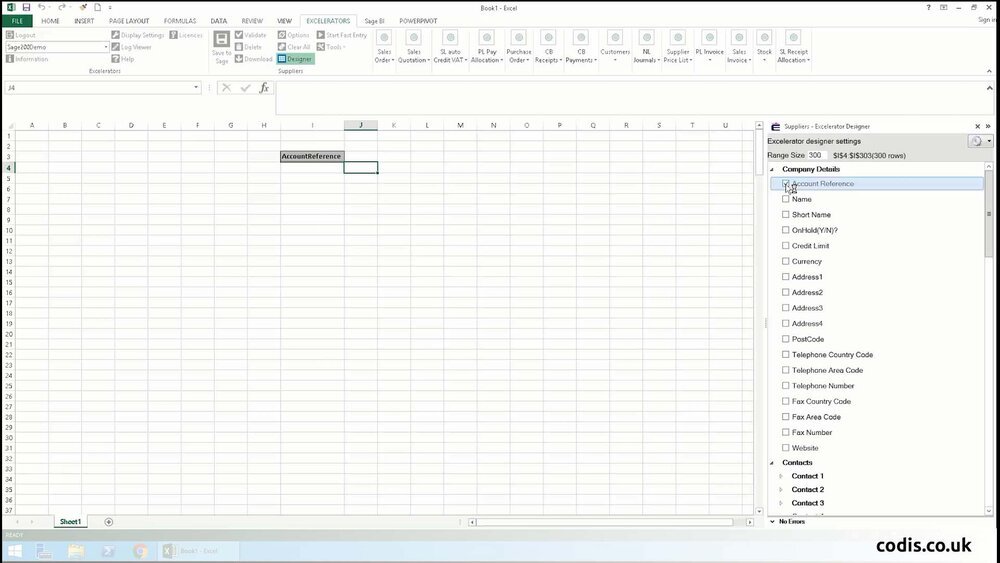1000x563 pixels.
Task: Click the Information button
Action: click(x=27, y=59)
